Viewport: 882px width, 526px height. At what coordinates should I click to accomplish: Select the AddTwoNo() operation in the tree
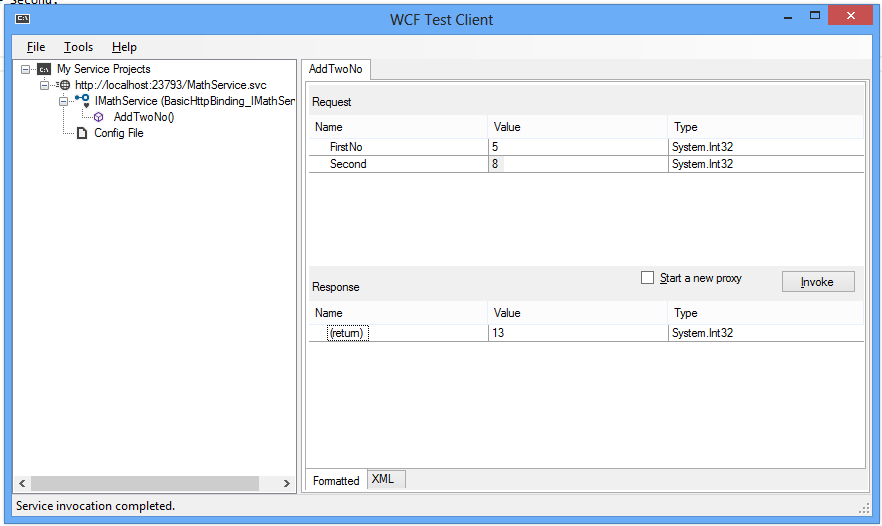[144, 117]
